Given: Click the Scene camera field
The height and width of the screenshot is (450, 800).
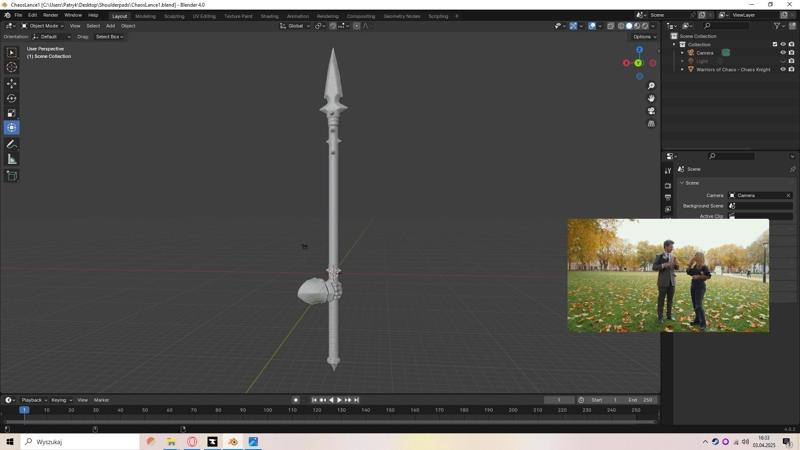Looking at the screenshot, I should (x=760, y=195).
